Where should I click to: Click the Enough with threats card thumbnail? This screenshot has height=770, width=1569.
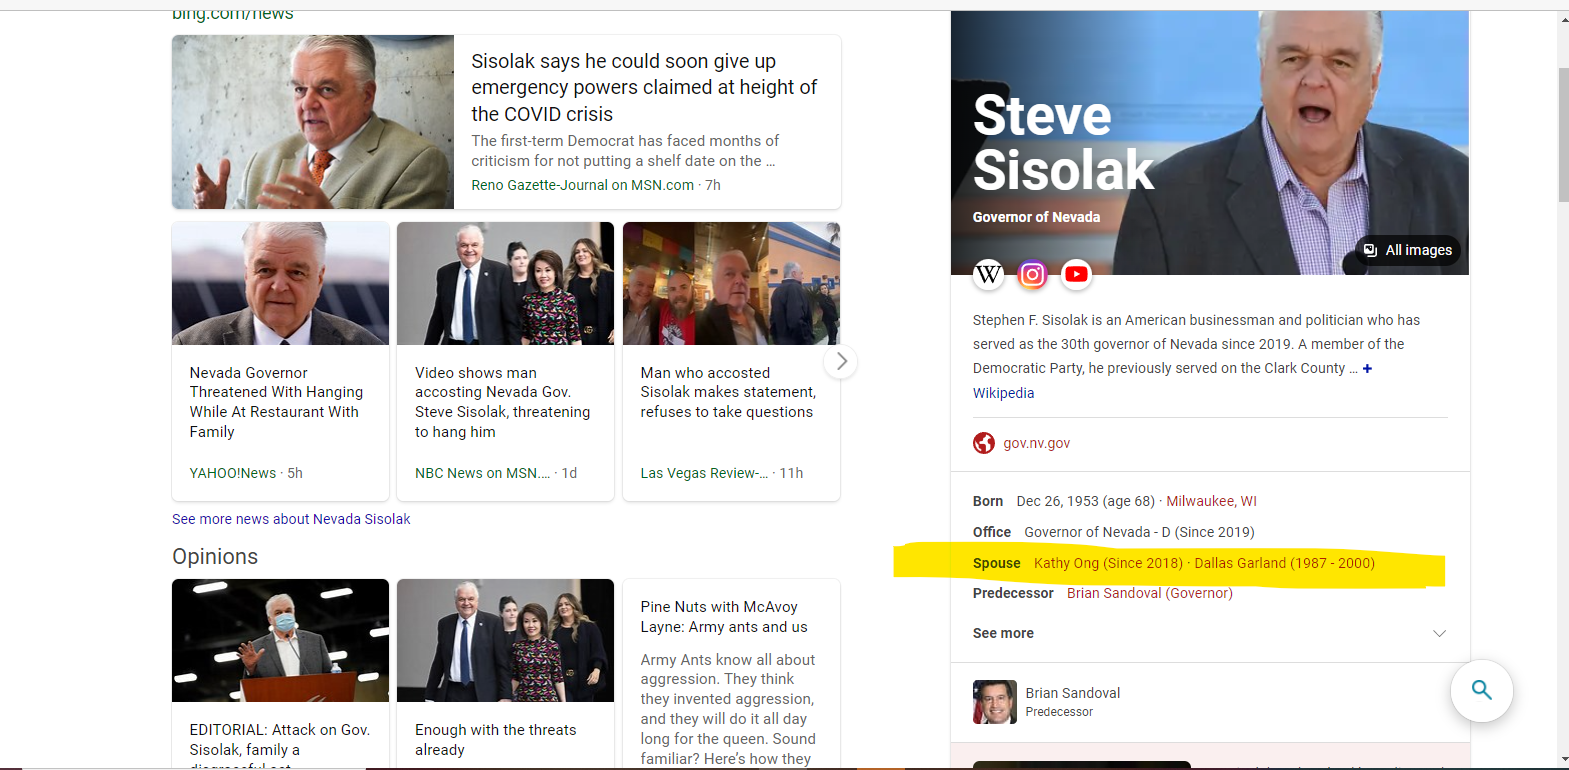click(x=505, y=640)
